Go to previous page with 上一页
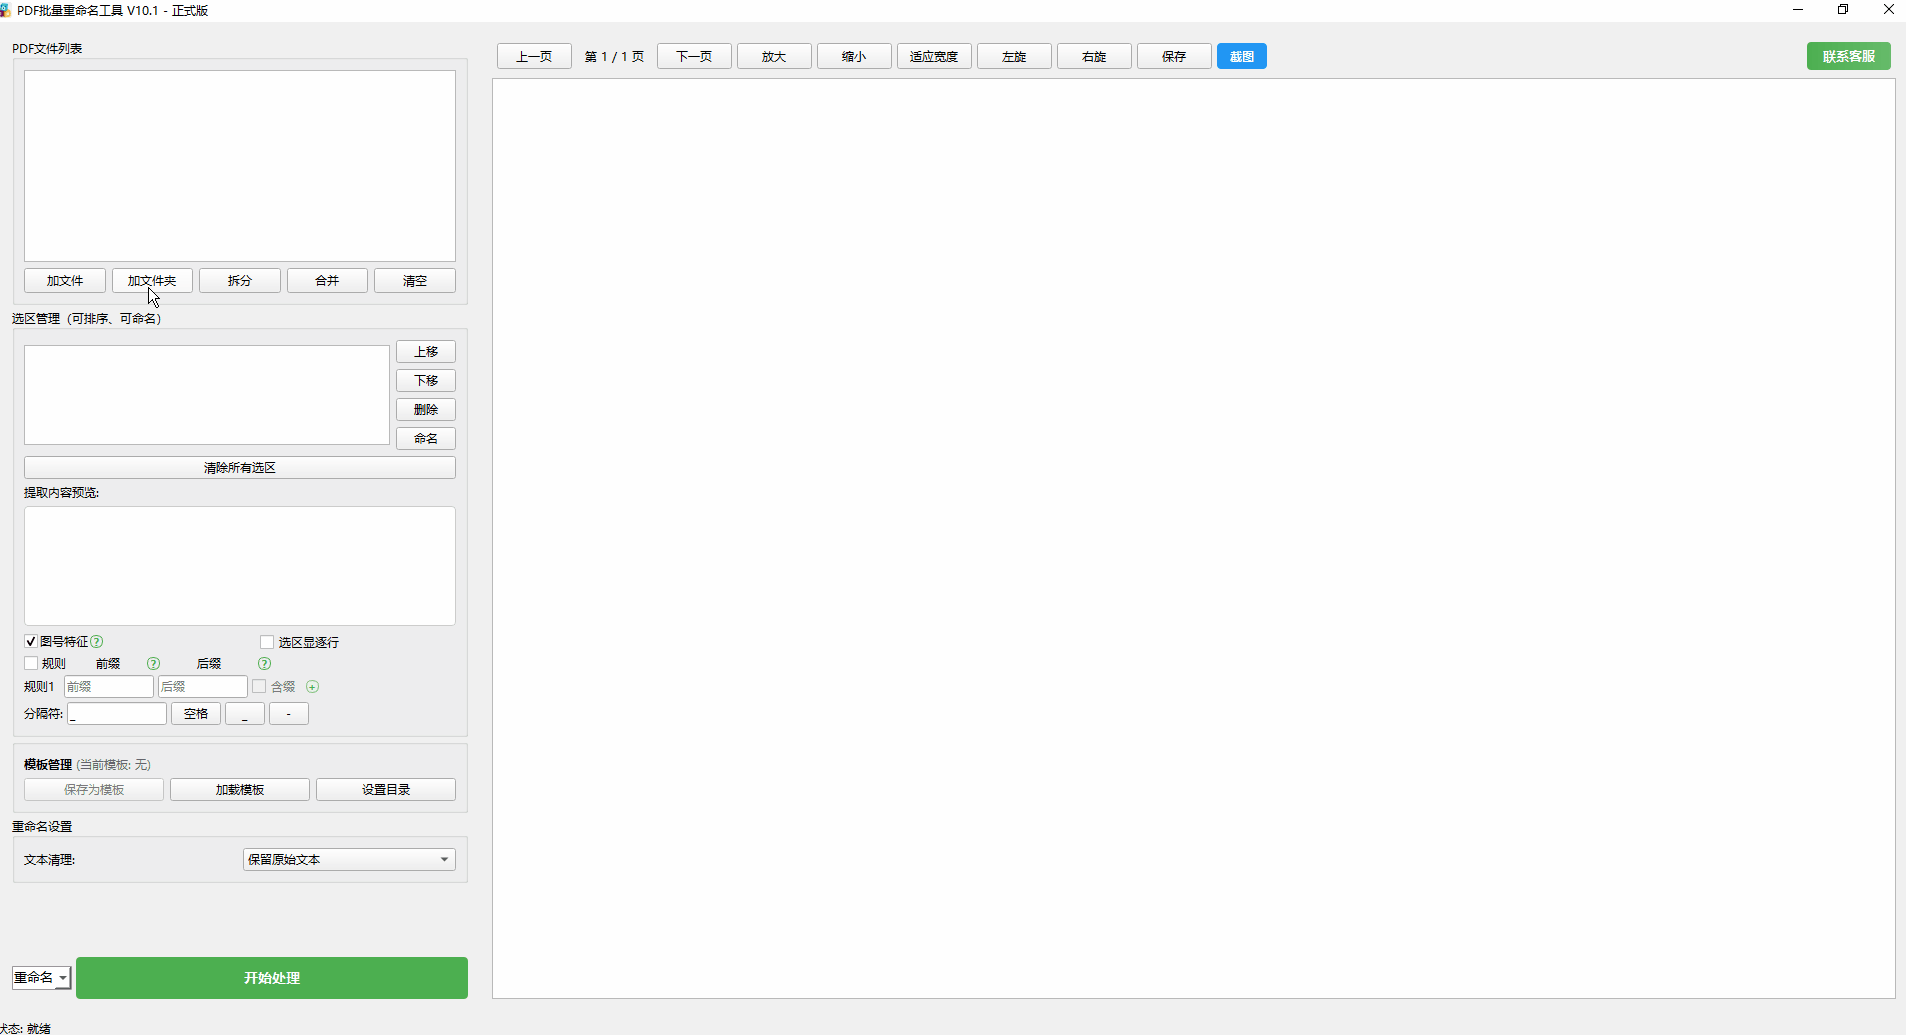 (x=534, y=57)
